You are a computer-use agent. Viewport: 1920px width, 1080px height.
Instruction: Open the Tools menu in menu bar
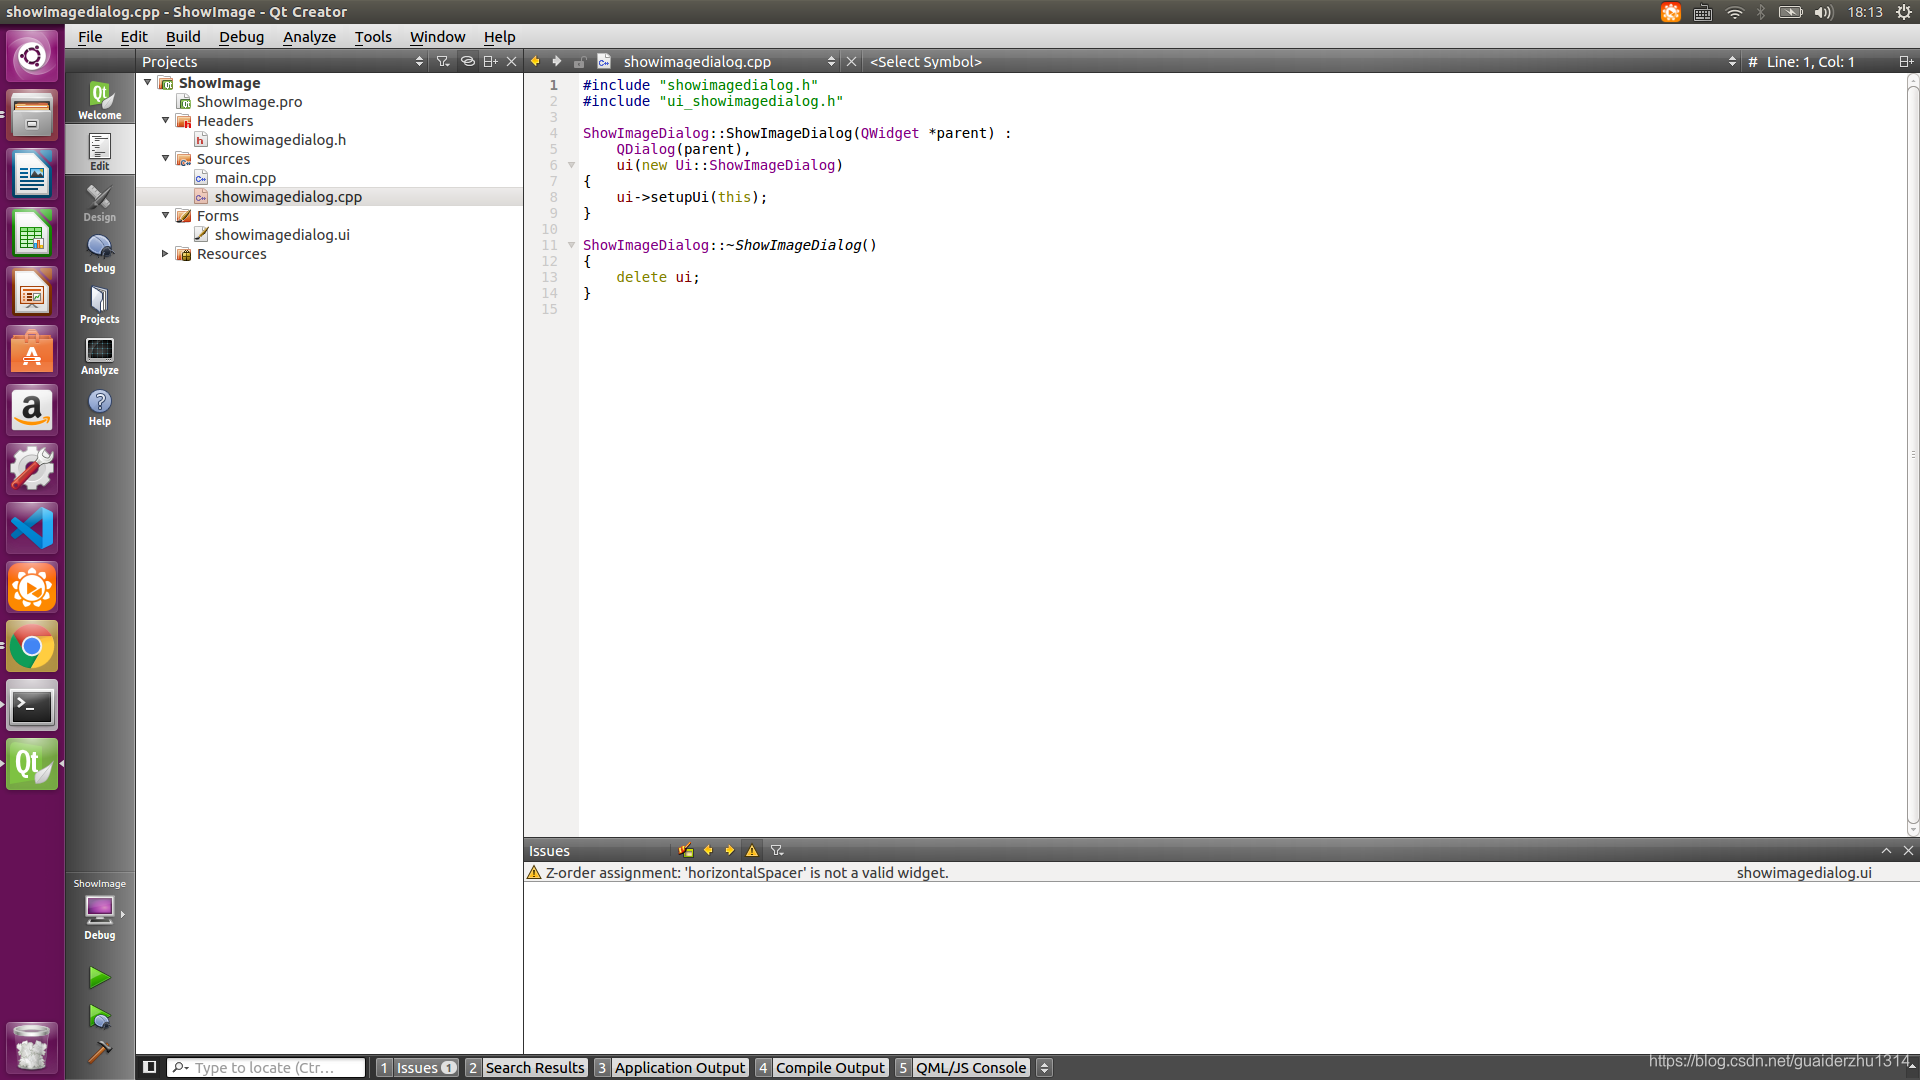tap(372, 36)
